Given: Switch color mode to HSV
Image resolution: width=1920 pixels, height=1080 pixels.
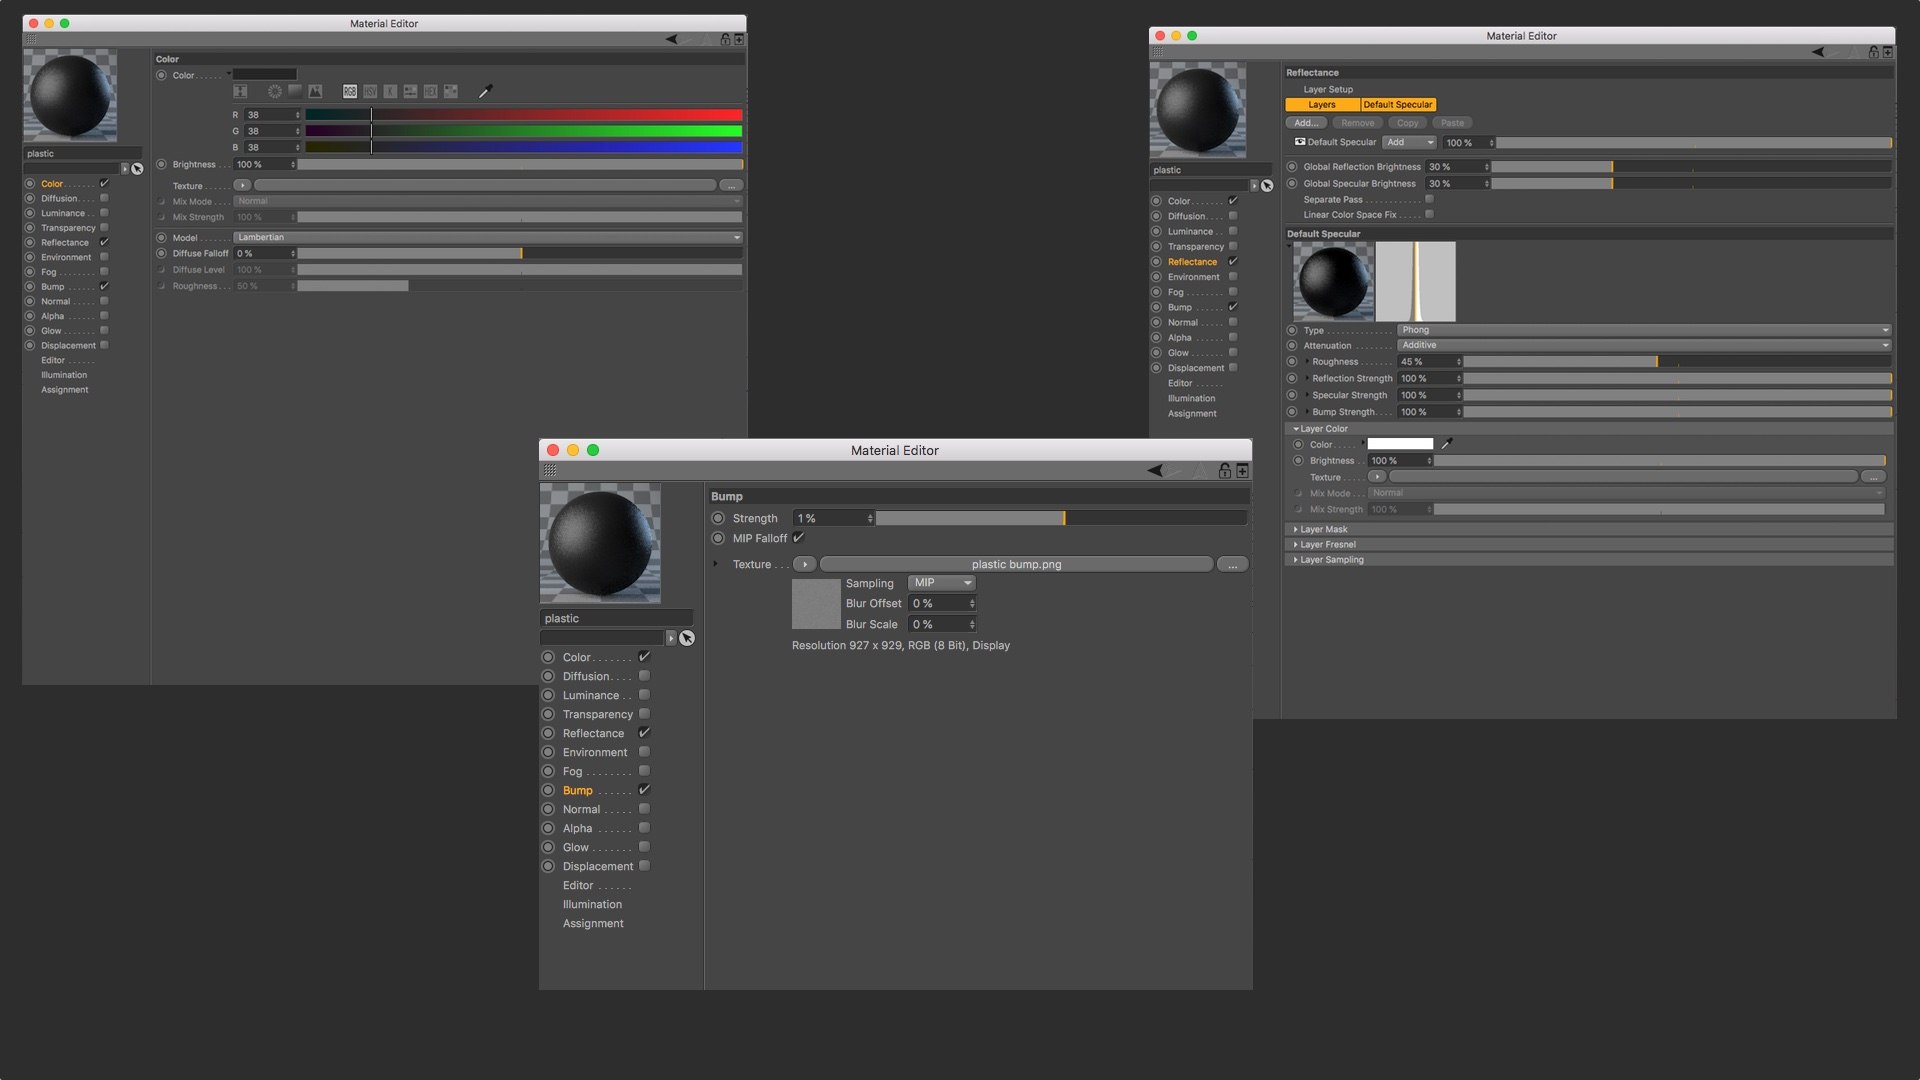Looking at the screenshot, I should (370, 91).
